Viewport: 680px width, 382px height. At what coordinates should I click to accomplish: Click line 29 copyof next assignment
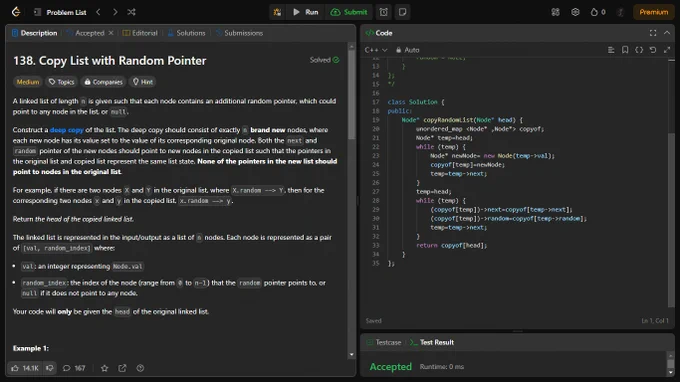point(501,209)
